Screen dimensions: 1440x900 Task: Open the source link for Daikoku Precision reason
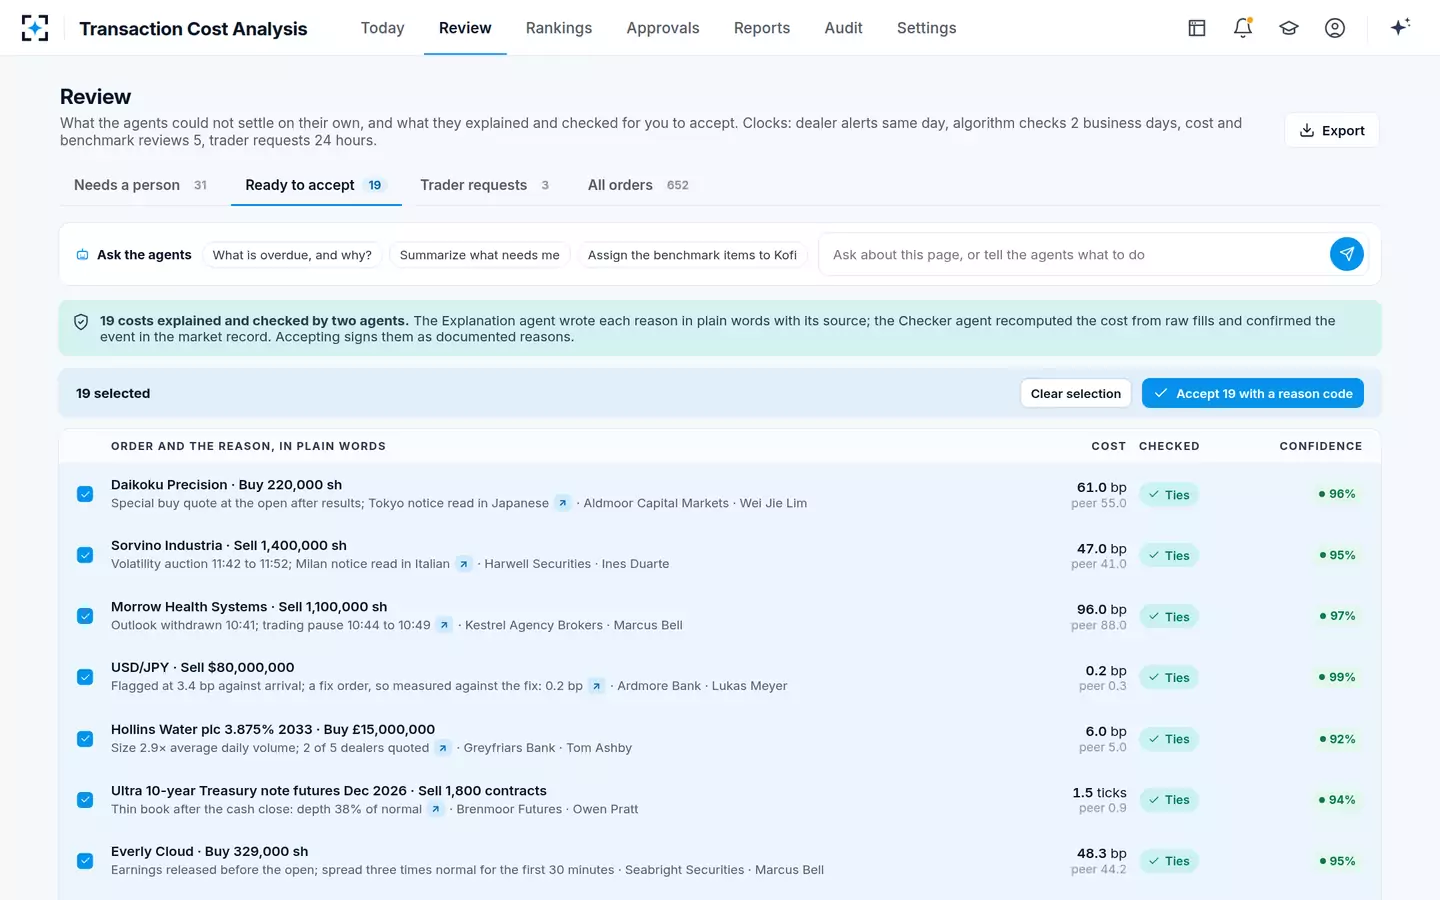pos(563,503)
